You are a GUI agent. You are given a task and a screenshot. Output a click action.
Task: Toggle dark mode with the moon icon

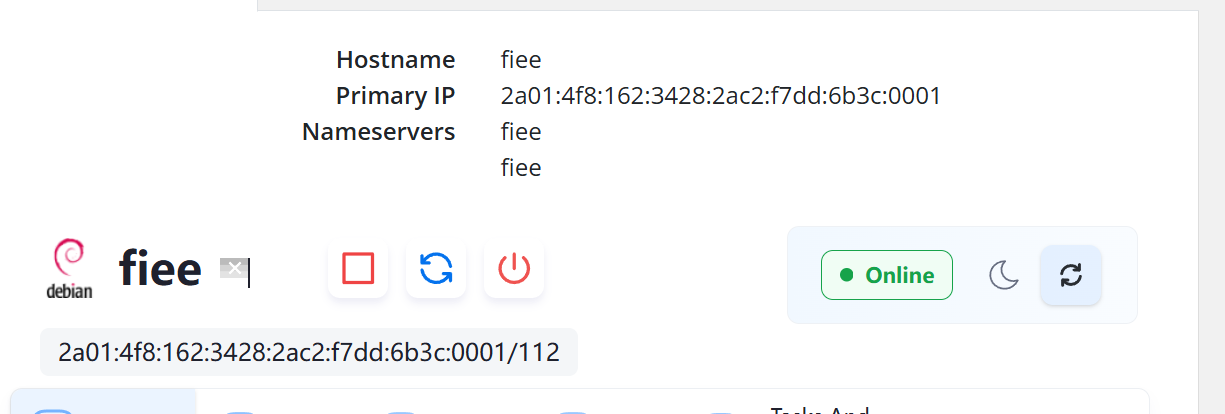coord(1003,275)
